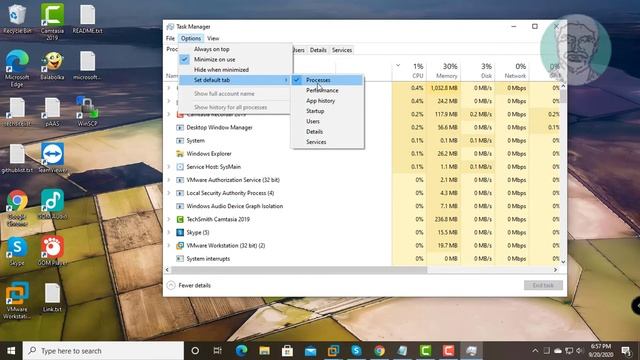This screenshot has height=360, width=640.
Task: Open Camtasia 2019 desktop shortcut
Action: [x=52, y=21]
